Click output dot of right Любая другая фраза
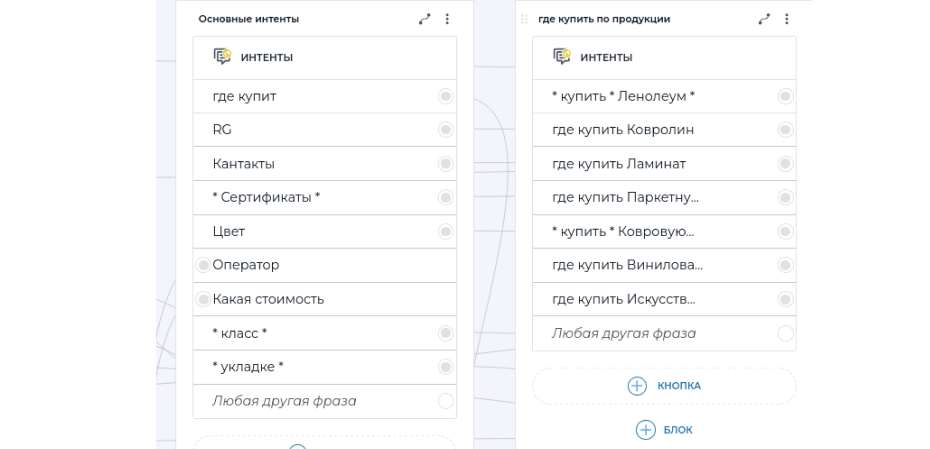 coord(785,333)
